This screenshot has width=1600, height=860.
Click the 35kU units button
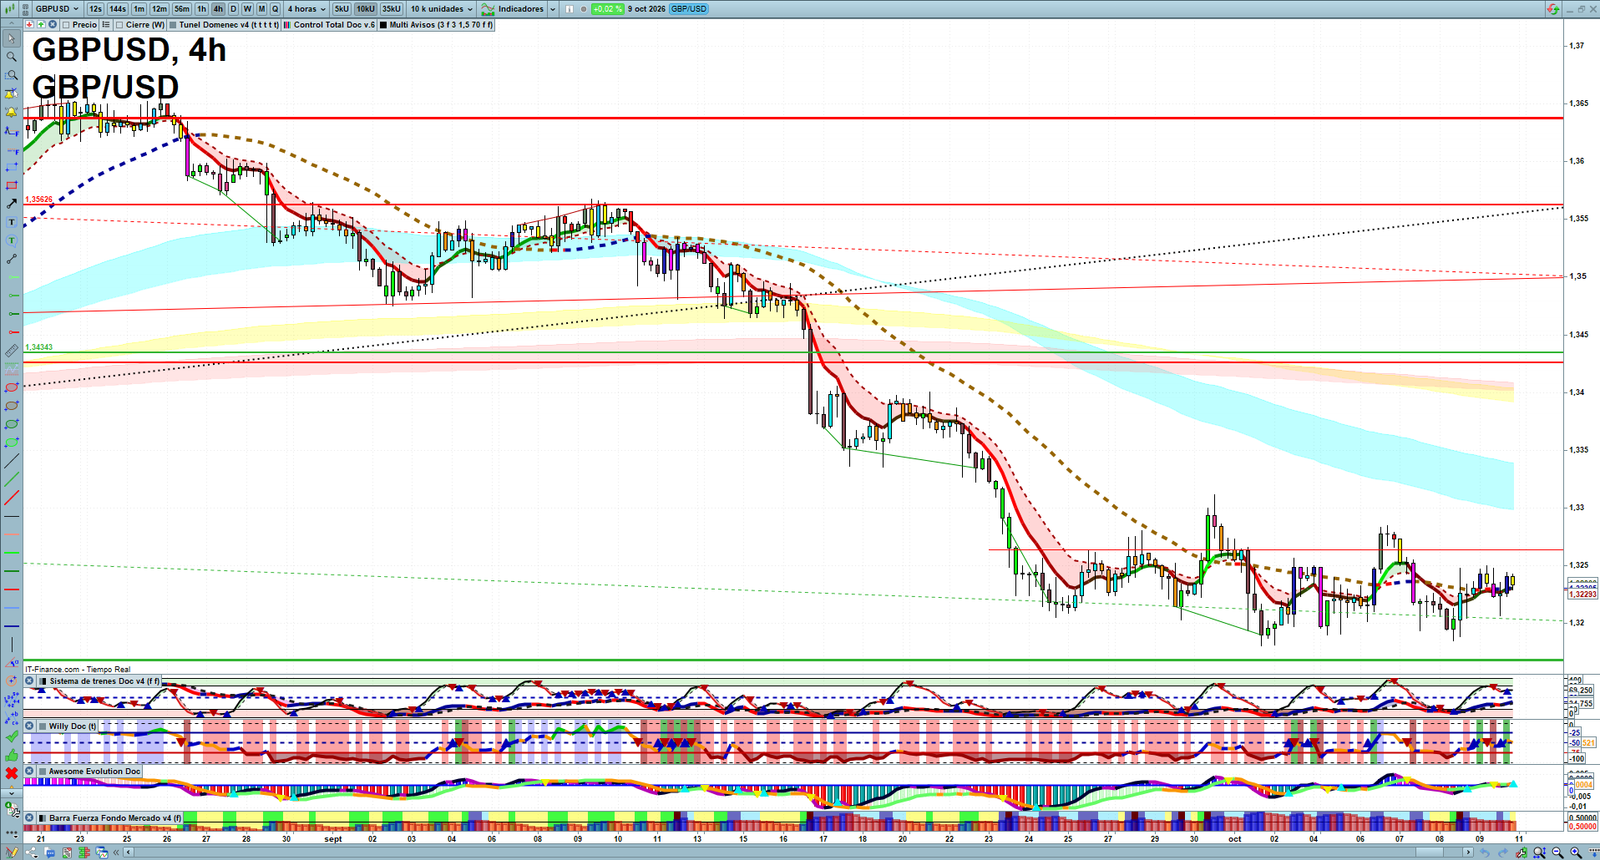click(391, 9)
